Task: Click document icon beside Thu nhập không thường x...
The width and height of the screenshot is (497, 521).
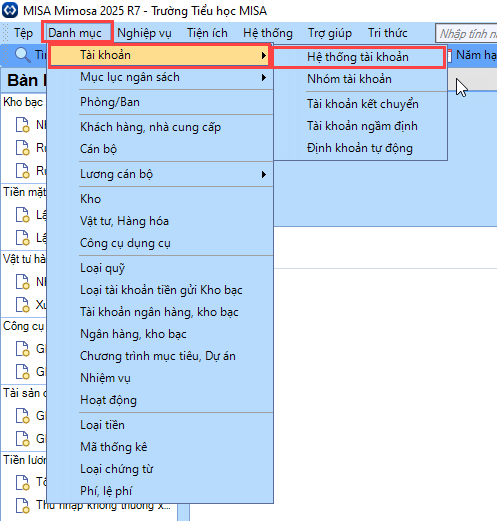Action: point(23,506)
